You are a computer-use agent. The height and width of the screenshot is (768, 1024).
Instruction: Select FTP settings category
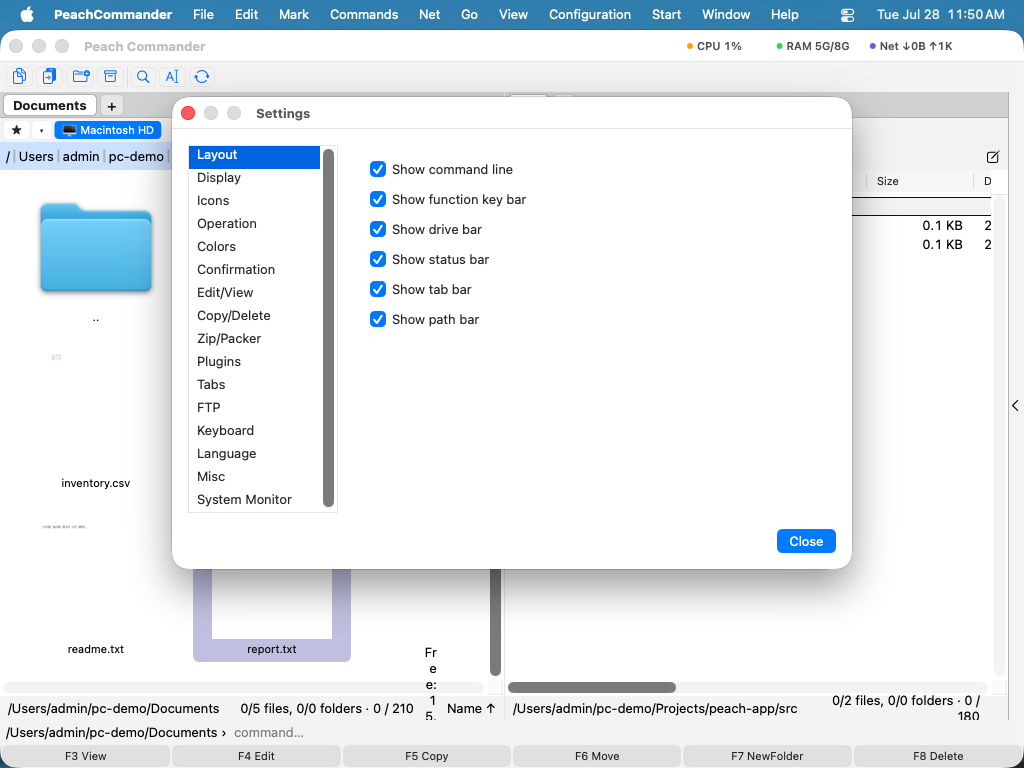point(255,408)
